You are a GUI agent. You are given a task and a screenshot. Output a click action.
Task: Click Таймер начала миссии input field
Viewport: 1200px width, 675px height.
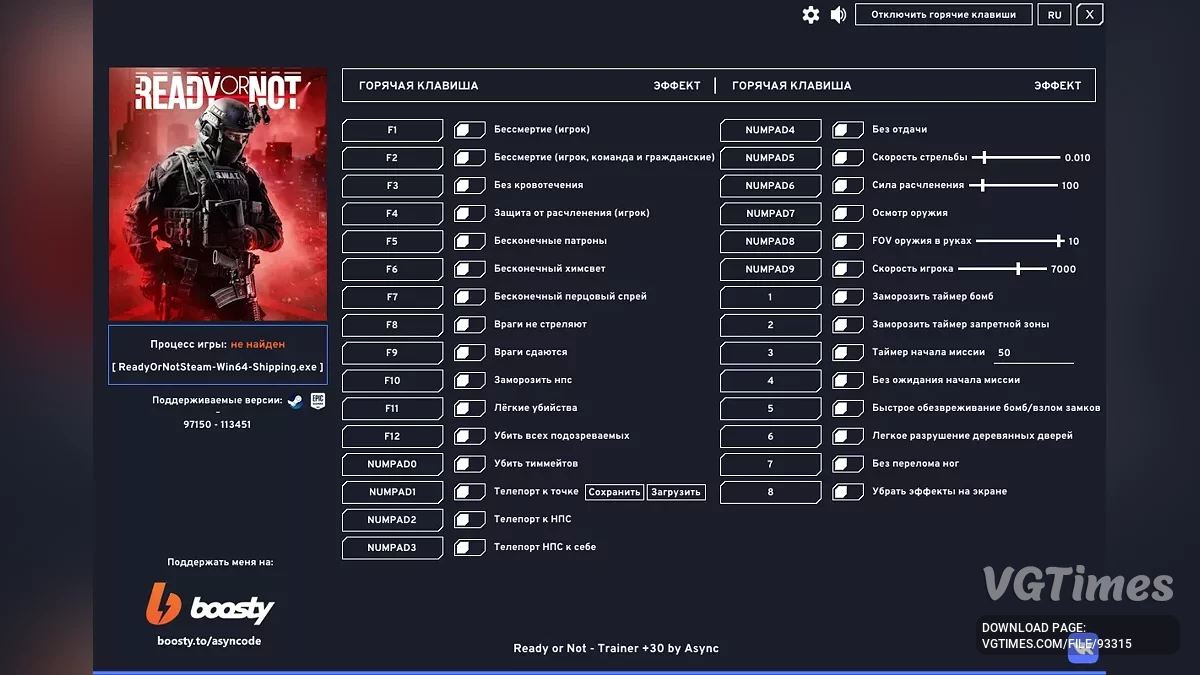click(x=1034, y=353)
